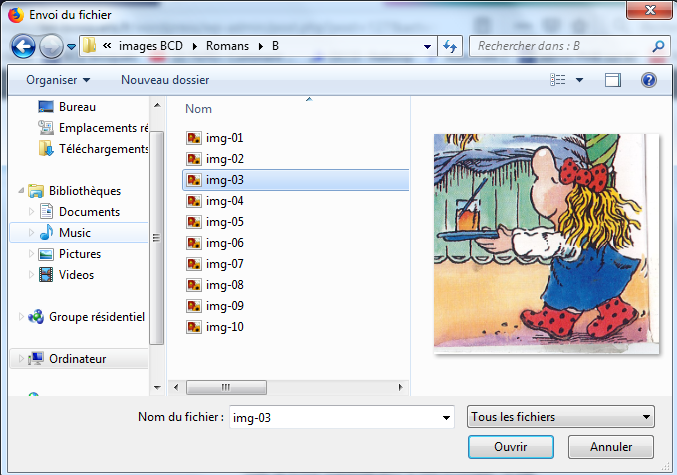The image size is (677, 475).
Task: Open the address bar path history dropdown
Action: [x=427, y=46]
